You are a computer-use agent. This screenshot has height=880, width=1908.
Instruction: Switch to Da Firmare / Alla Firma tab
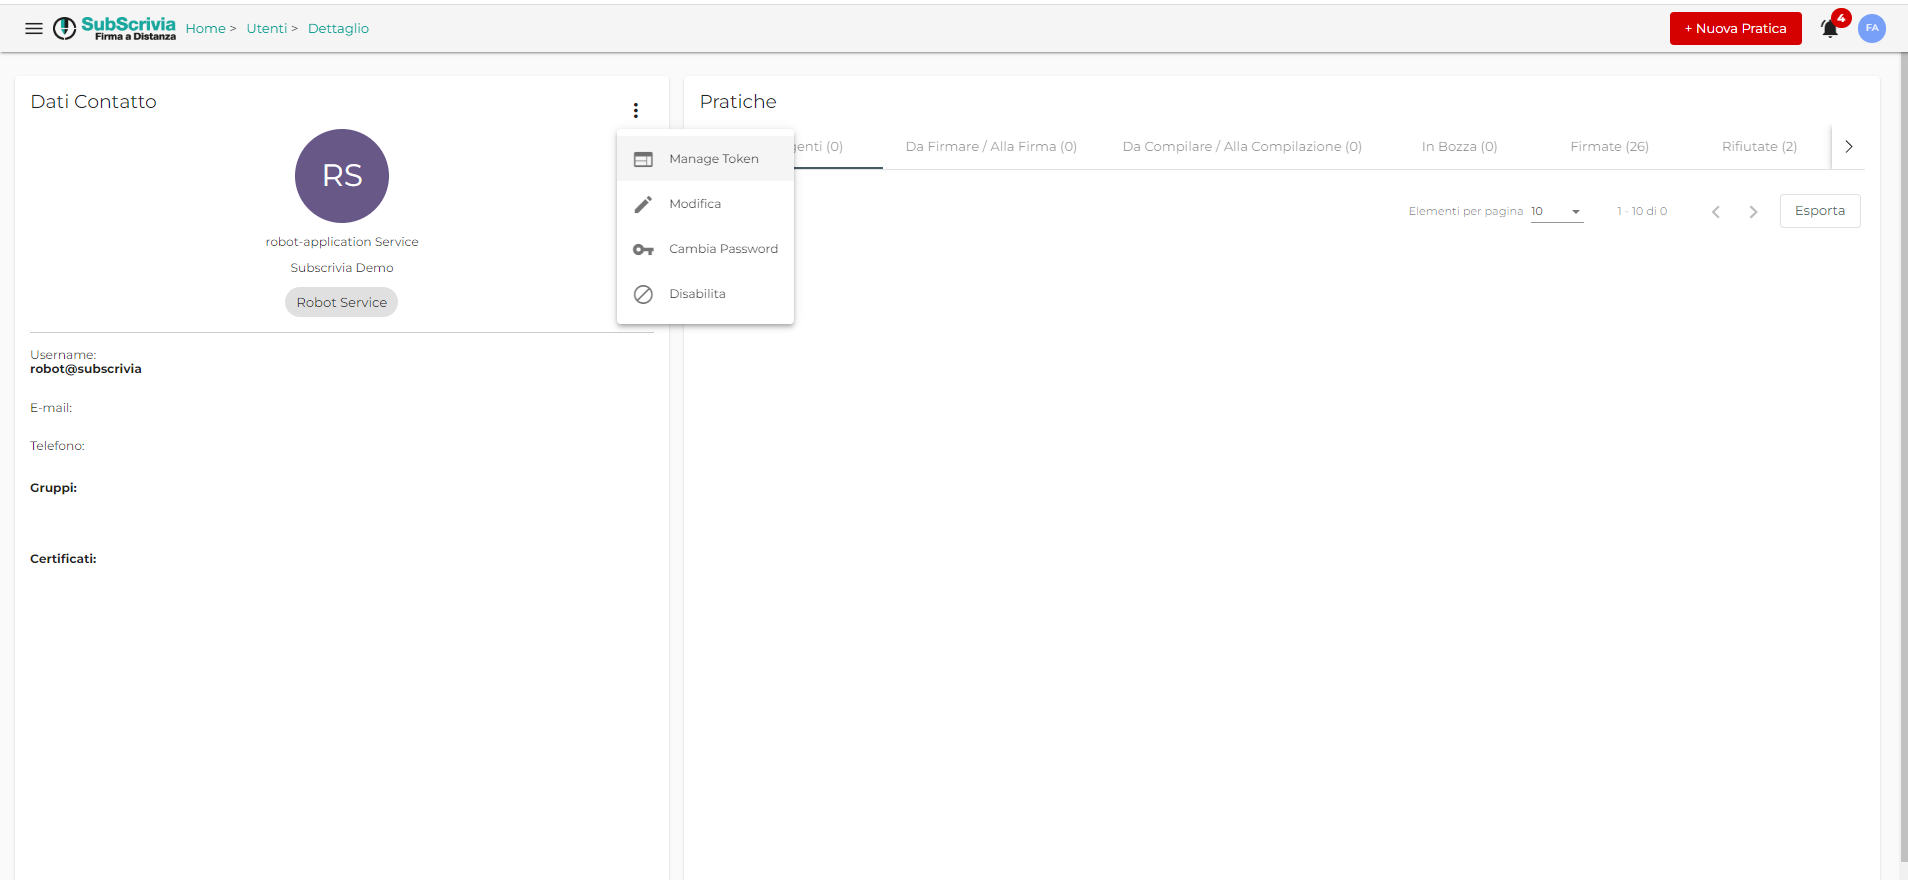click(990, 147)
